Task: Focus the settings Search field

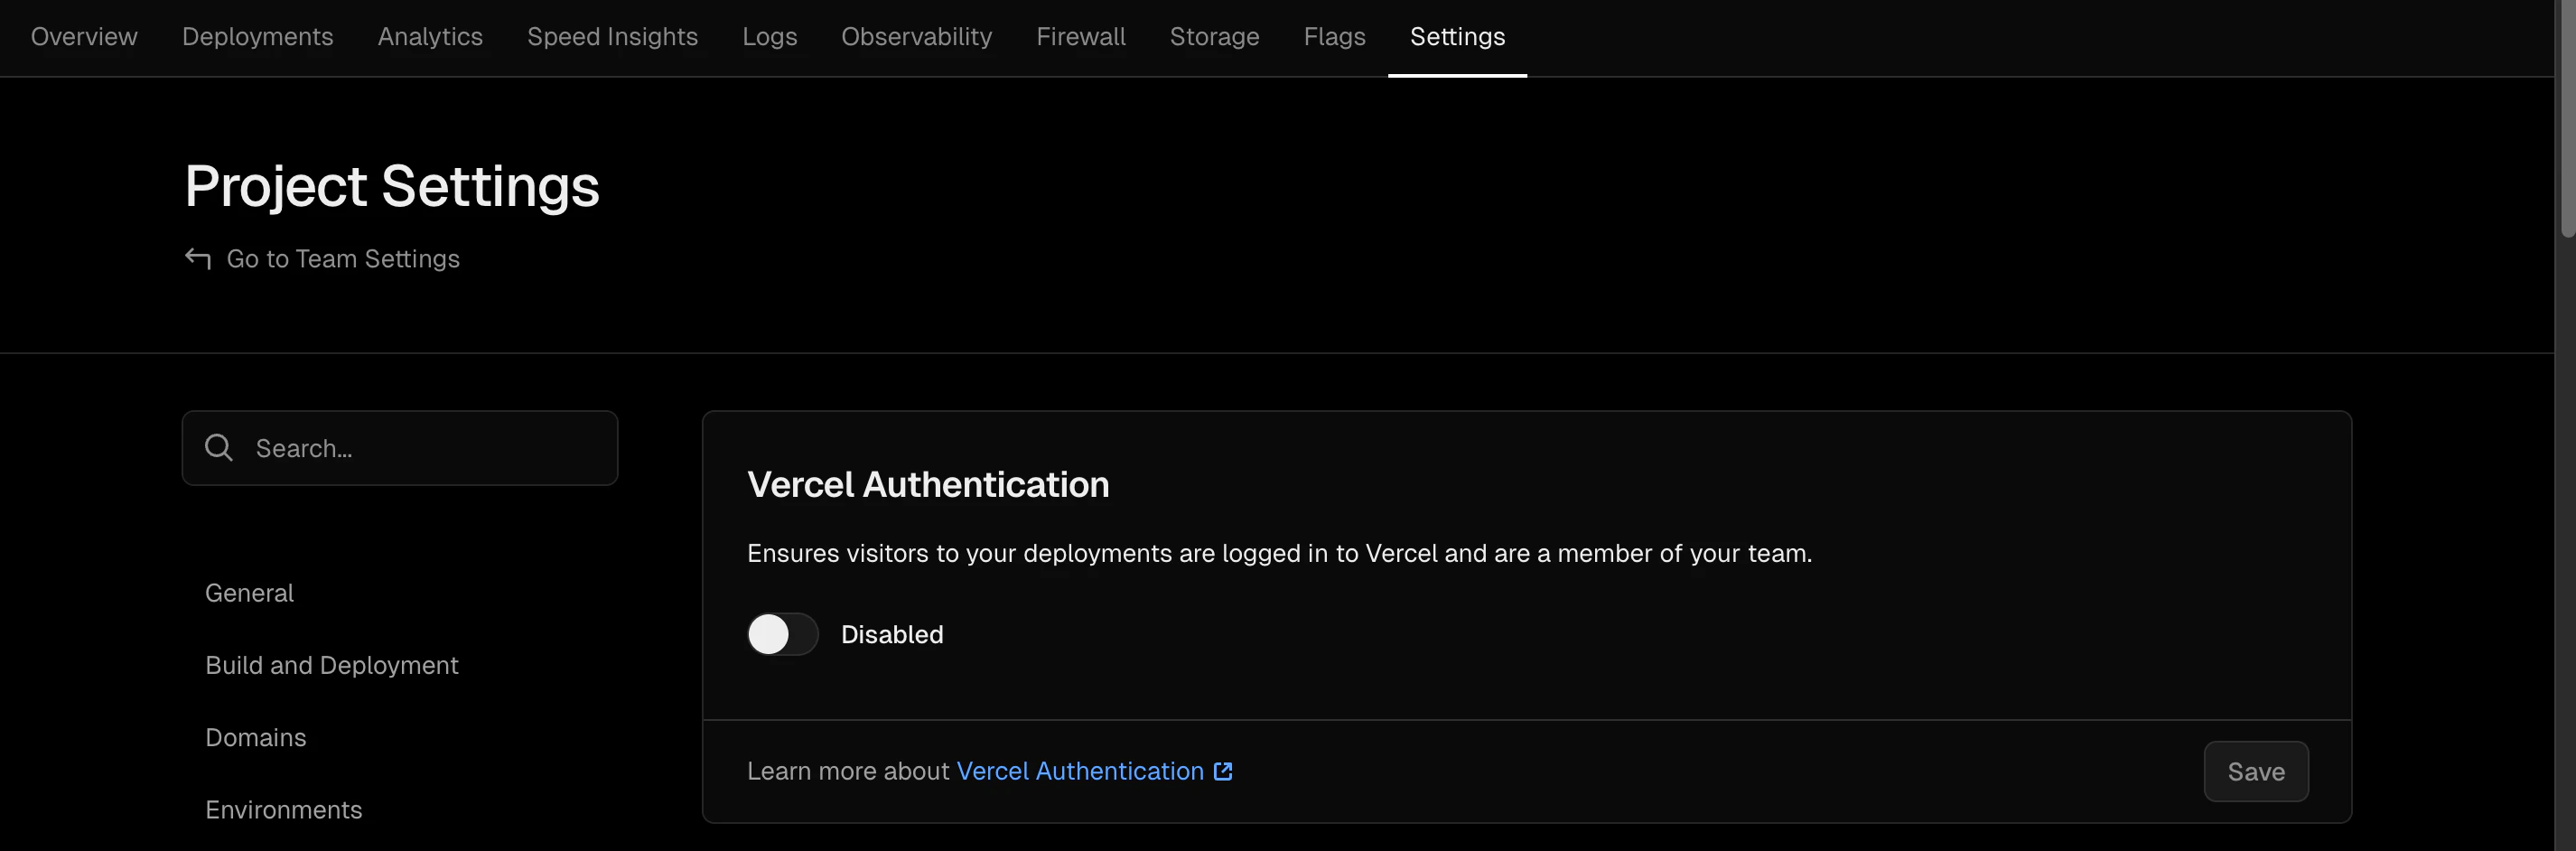Action: point(400,448)
